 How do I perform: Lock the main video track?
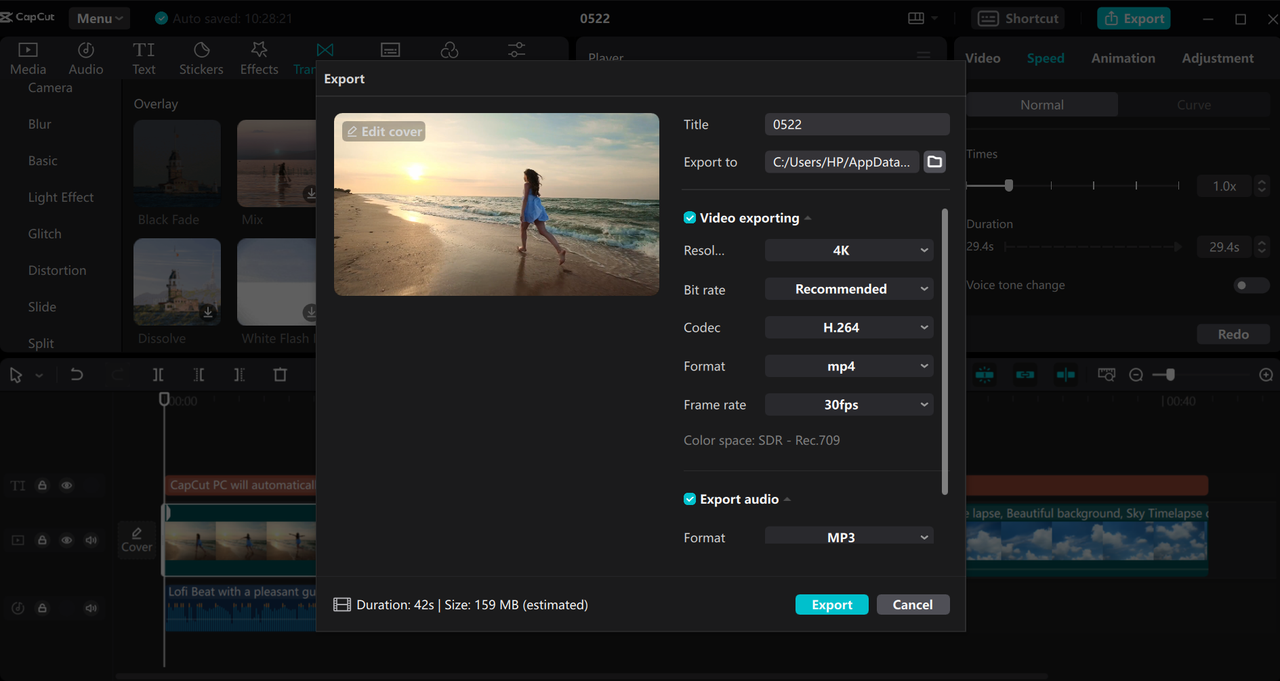[42, 540]
